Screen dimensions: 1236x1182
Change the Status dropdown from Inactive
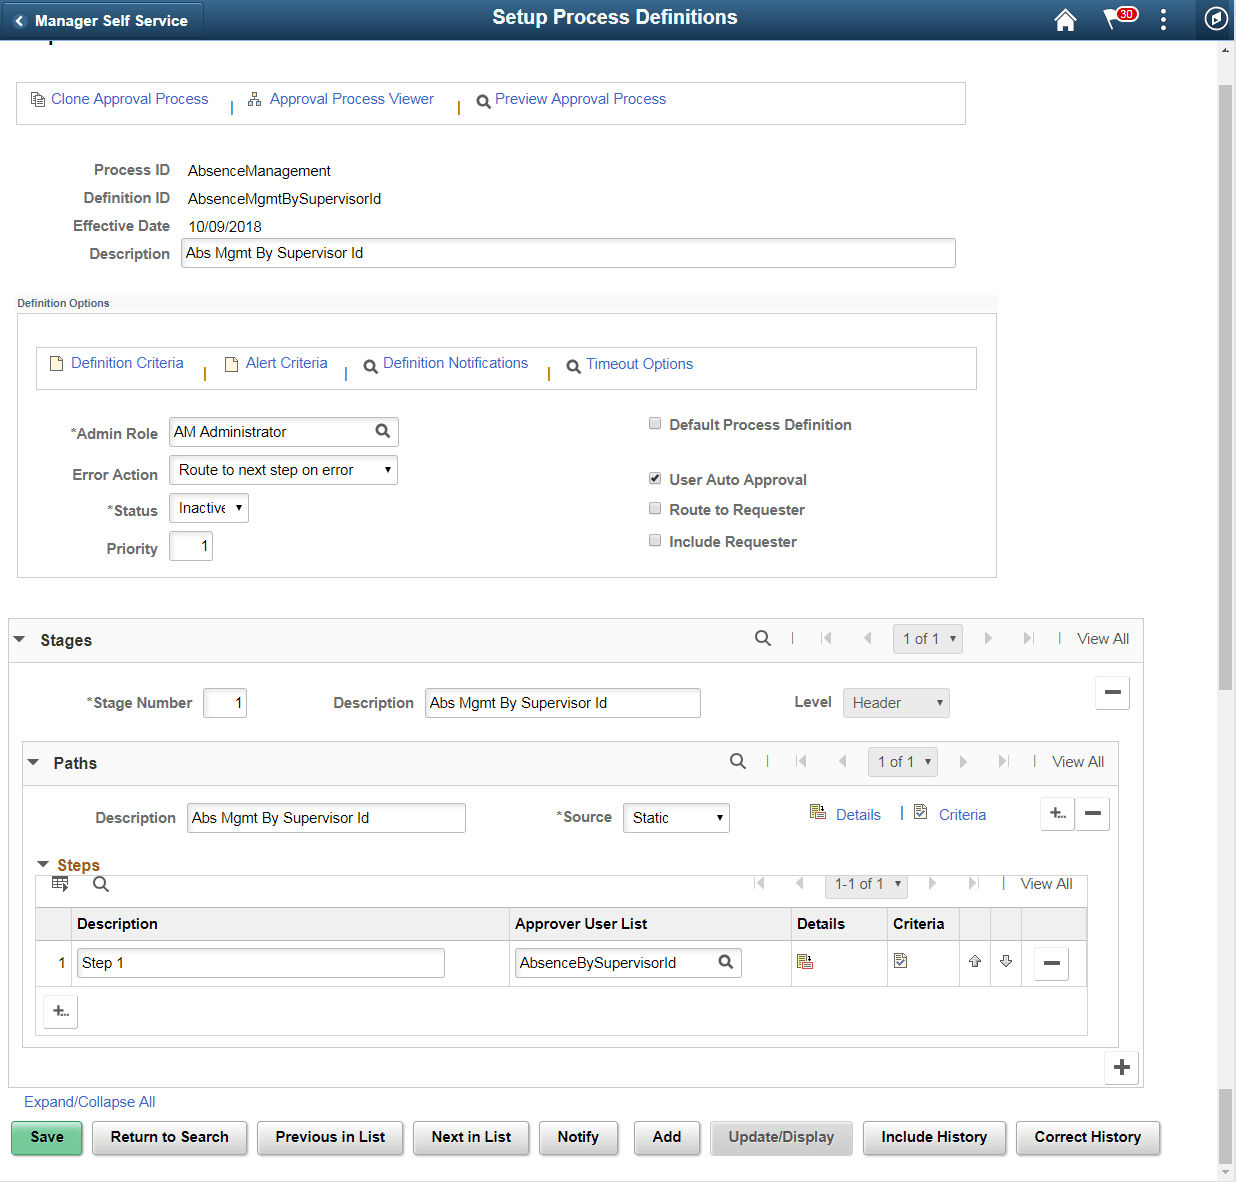click(x=208, y=507)
